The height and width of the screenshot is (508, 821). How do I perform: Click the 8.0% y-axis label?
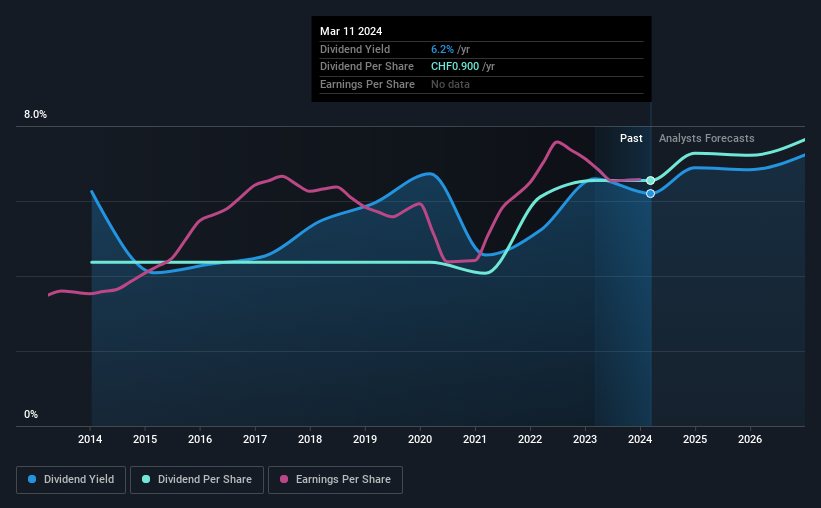(x=35, y=115)
